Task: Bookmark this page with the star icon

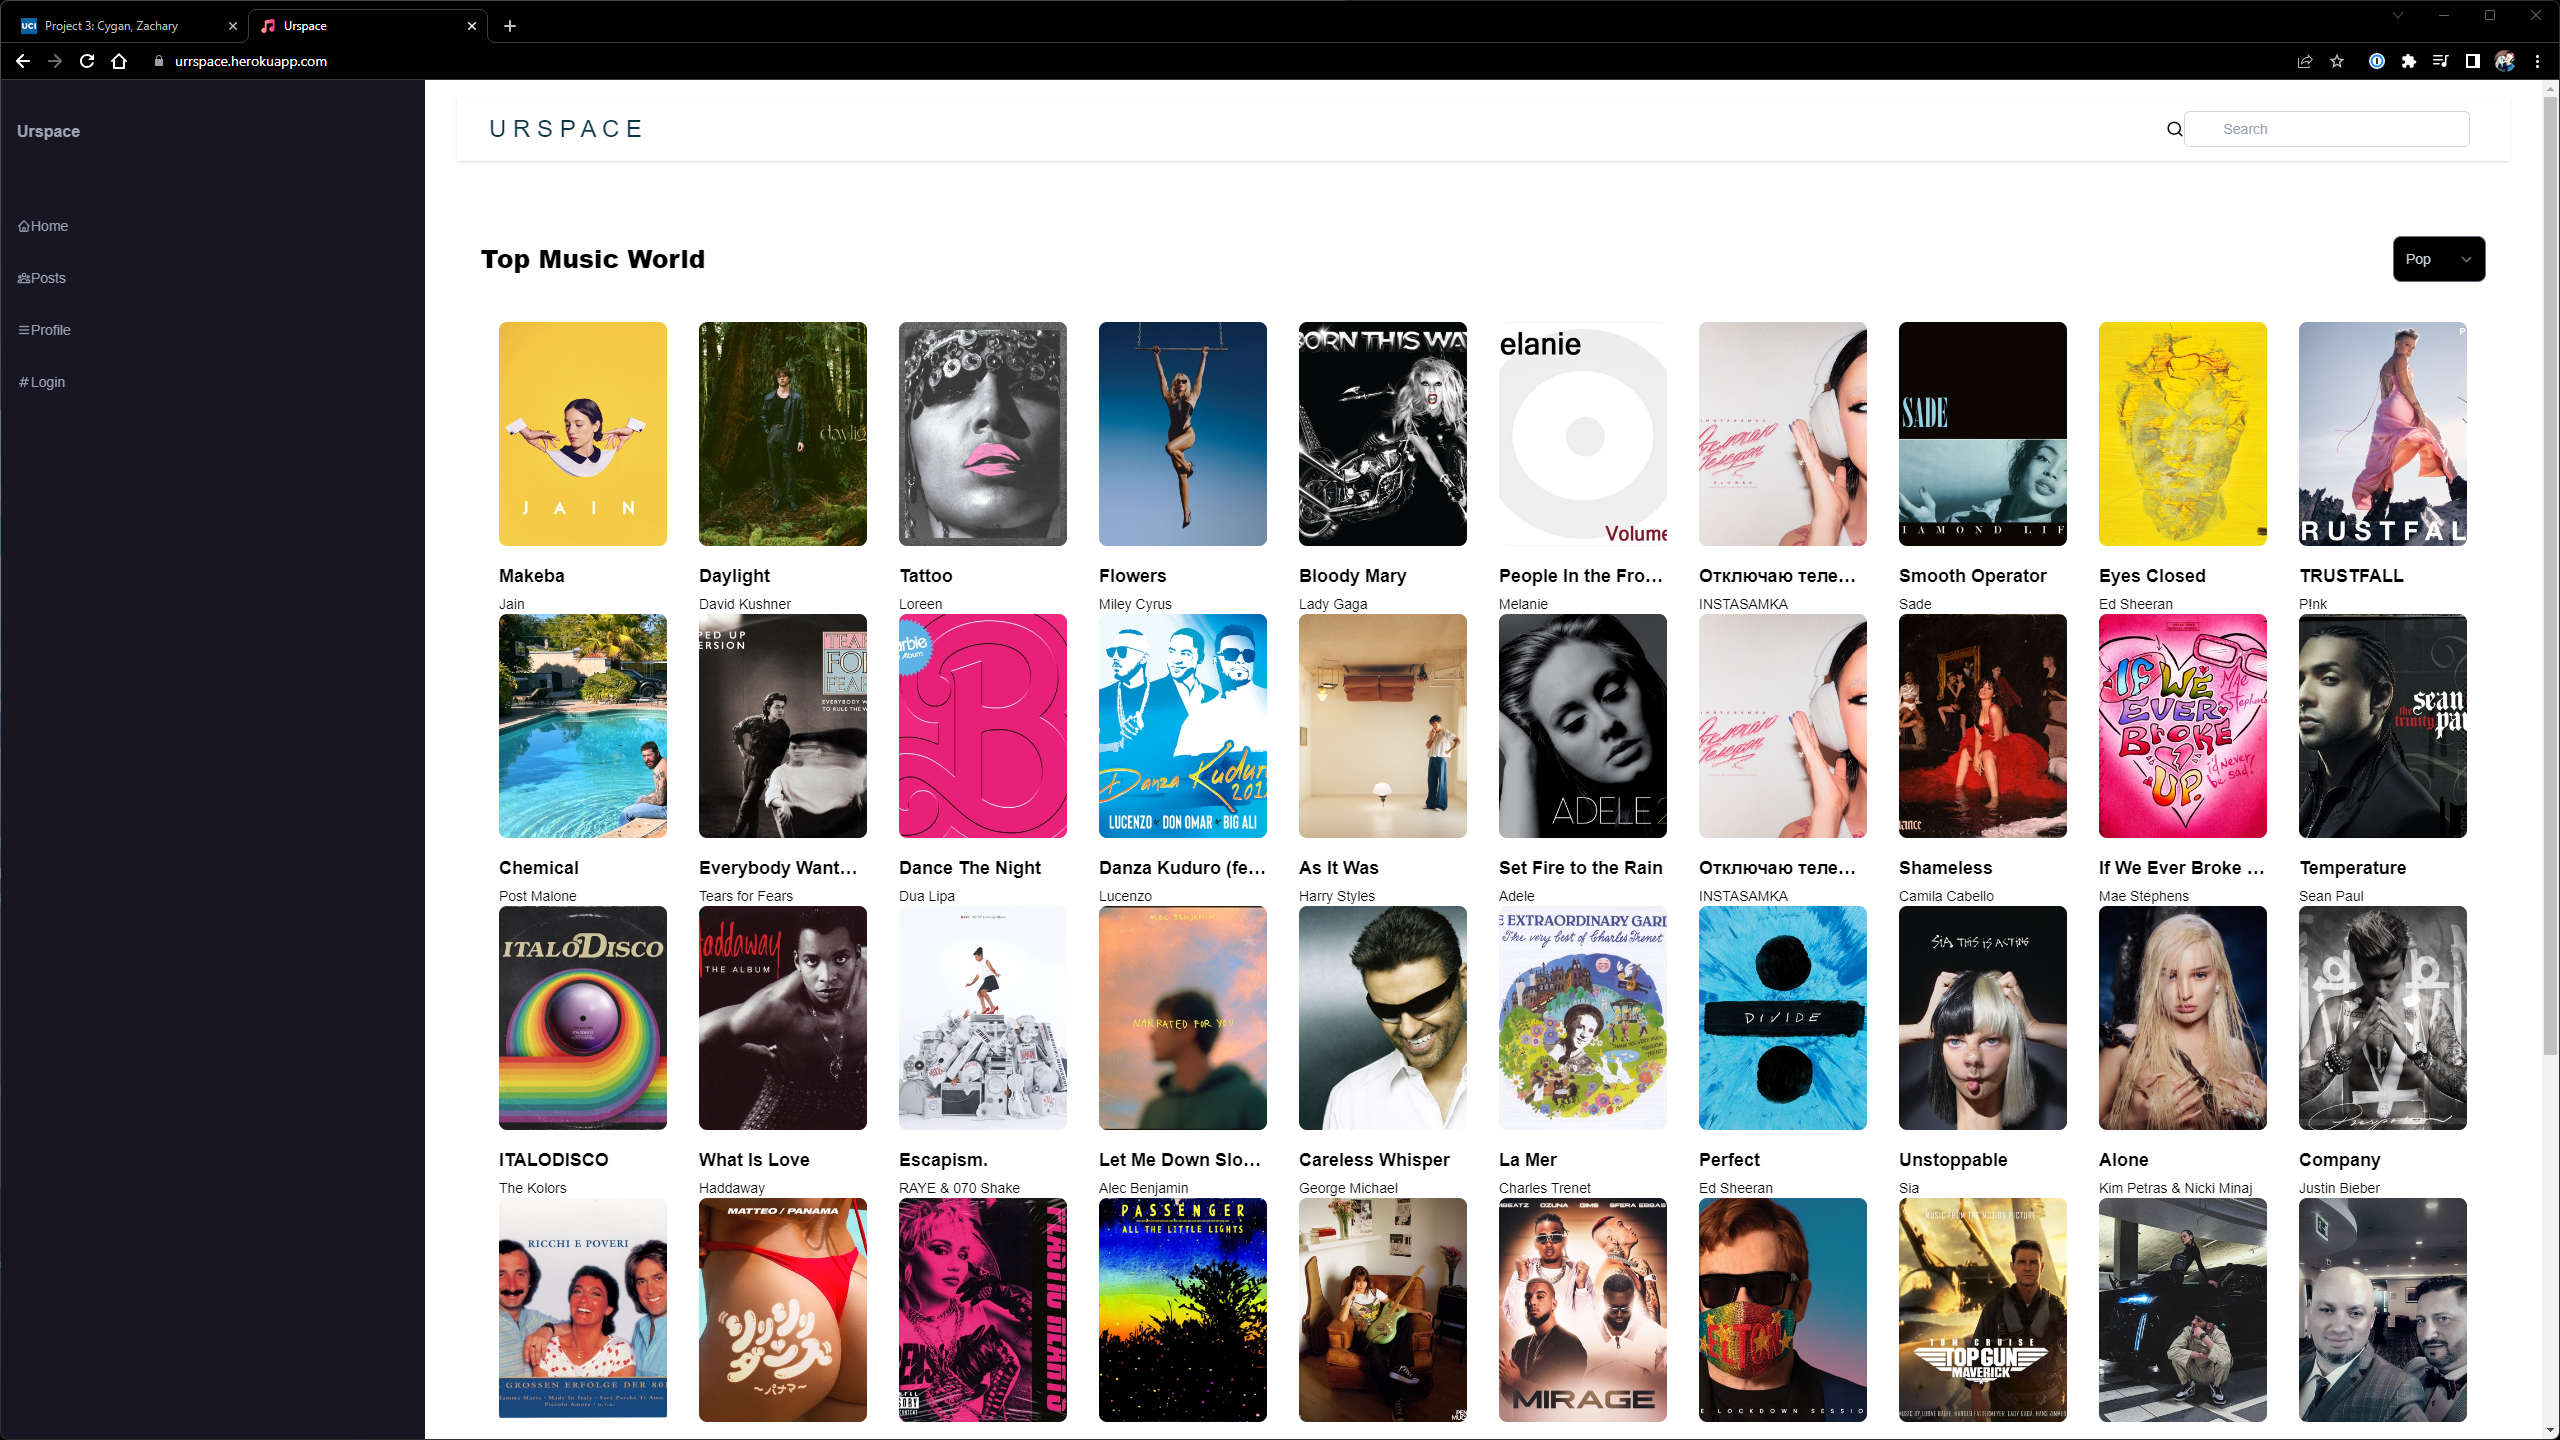Action: click(2337, 61)
